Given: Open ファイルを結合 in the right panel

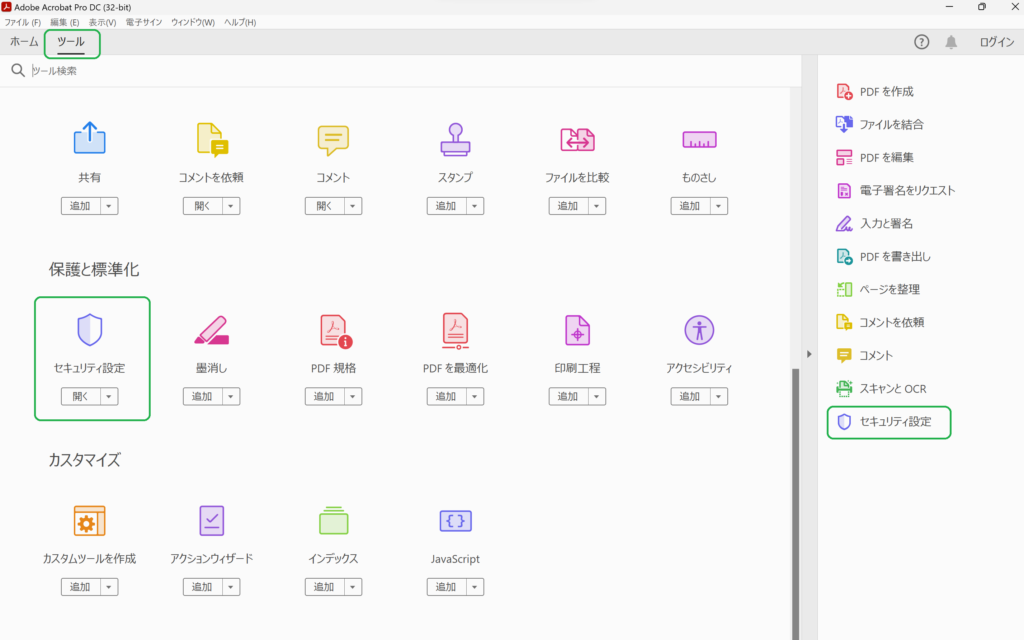Looking at the screenshot, I should click(880, 124).
